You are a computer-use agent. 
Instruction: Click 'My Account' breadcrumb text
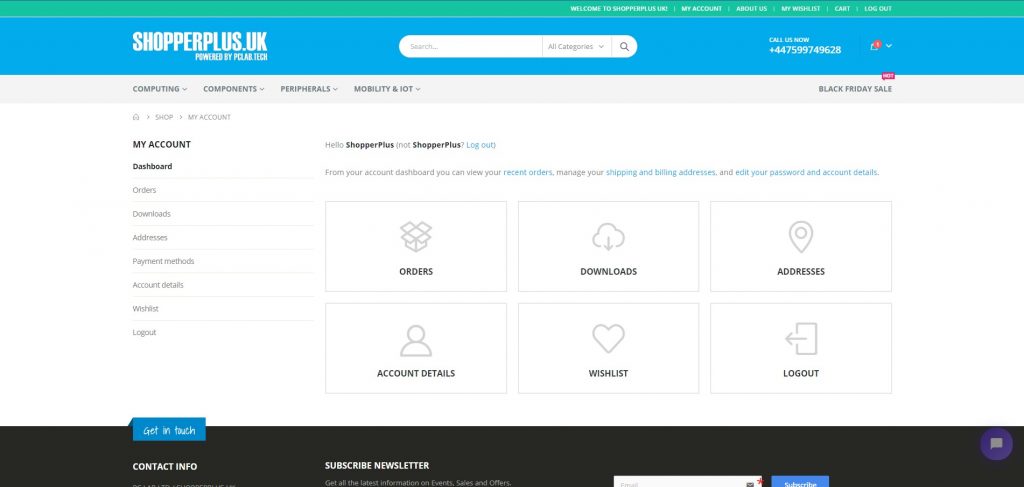(x=209, y=118)
